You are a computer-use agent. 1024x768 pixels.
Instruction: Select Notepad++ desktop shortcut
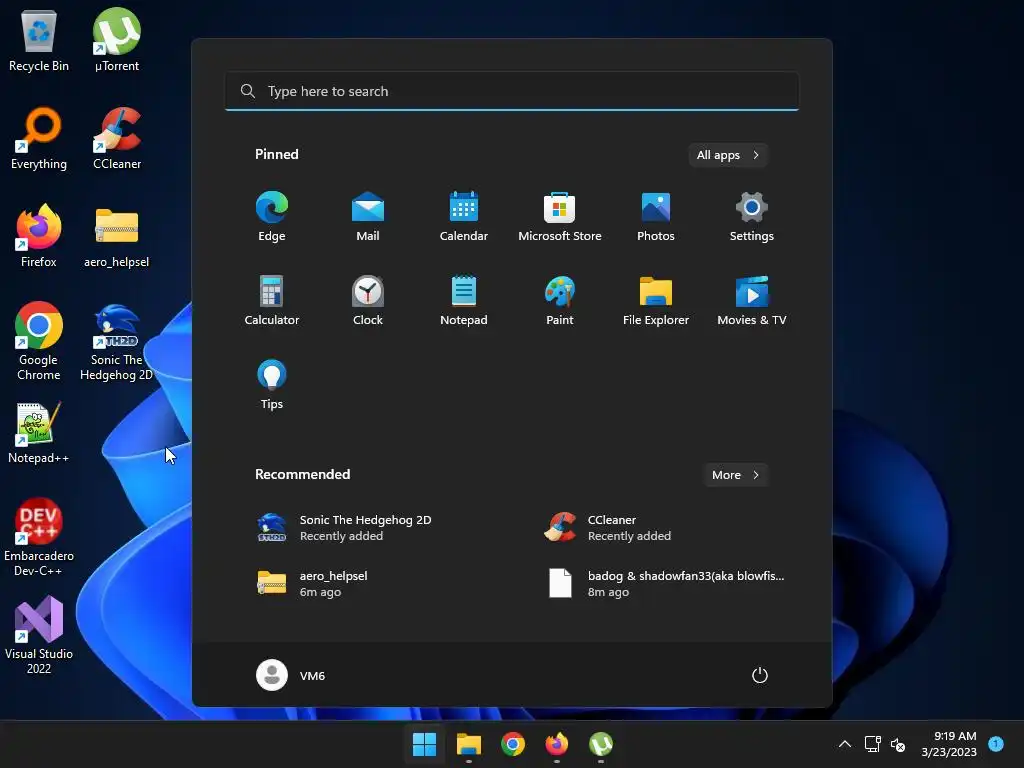(x=39, y=433)
